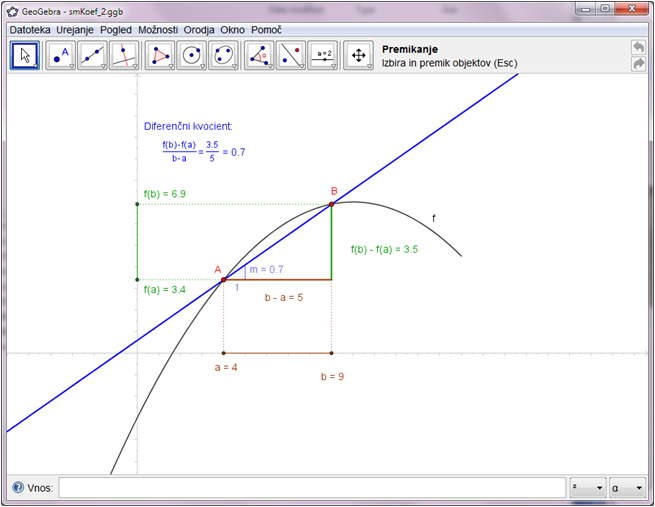Select the Polygon tool

coord(160,55)
